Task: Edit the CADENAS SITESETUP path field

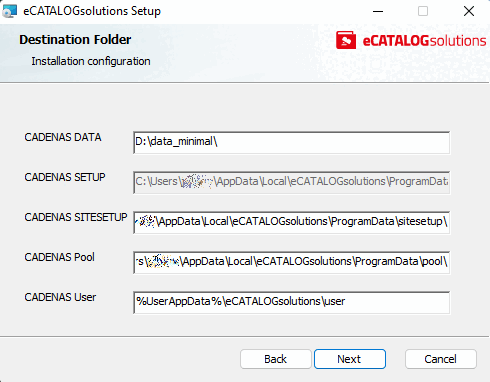Action: coord(292,222)
